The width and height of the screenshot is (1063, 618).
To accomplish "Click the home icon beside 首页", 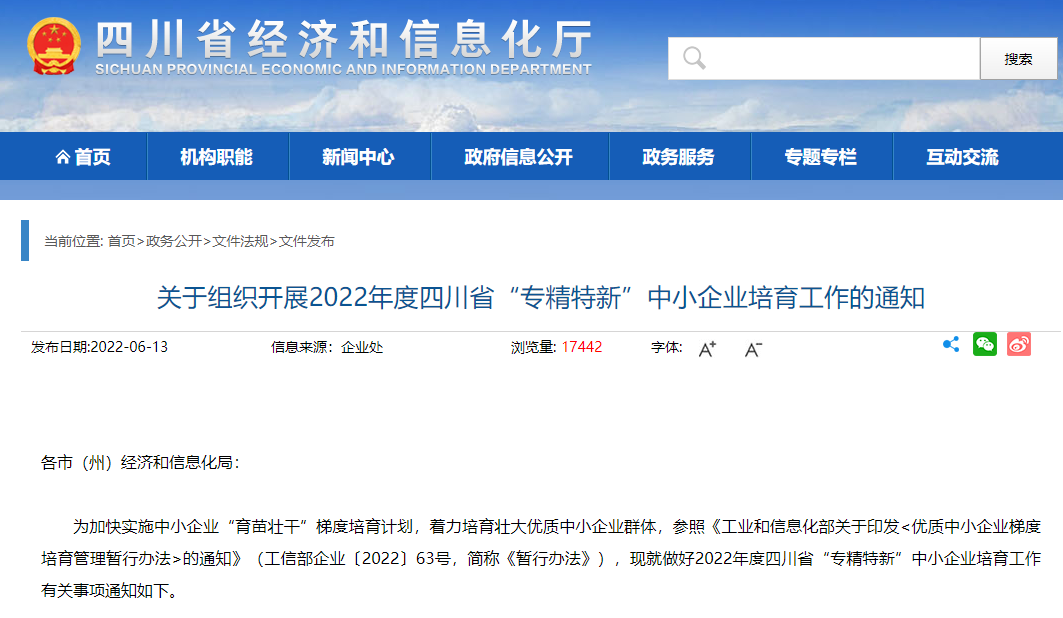I will (x=63, y=158).
